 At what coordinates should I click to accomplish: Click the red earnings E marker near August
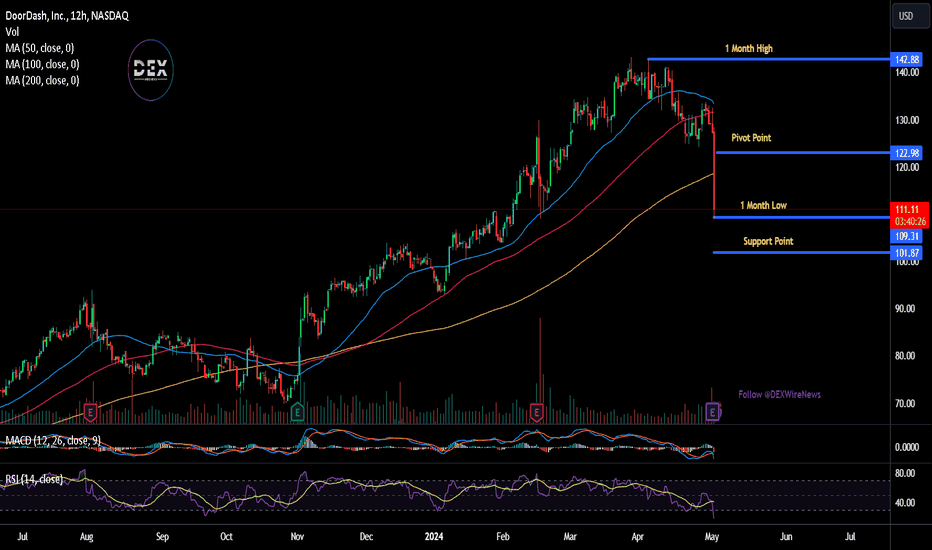(90, 411)
